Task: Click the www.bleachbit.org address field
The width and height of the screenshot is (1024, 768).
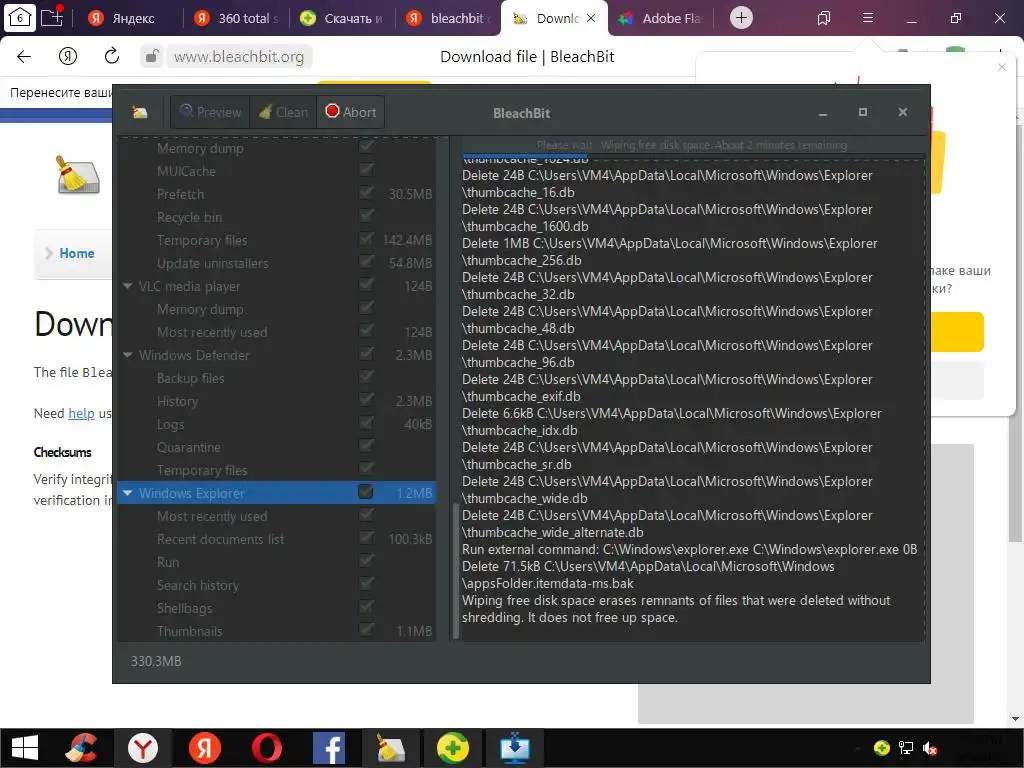Action: [239, 57]
